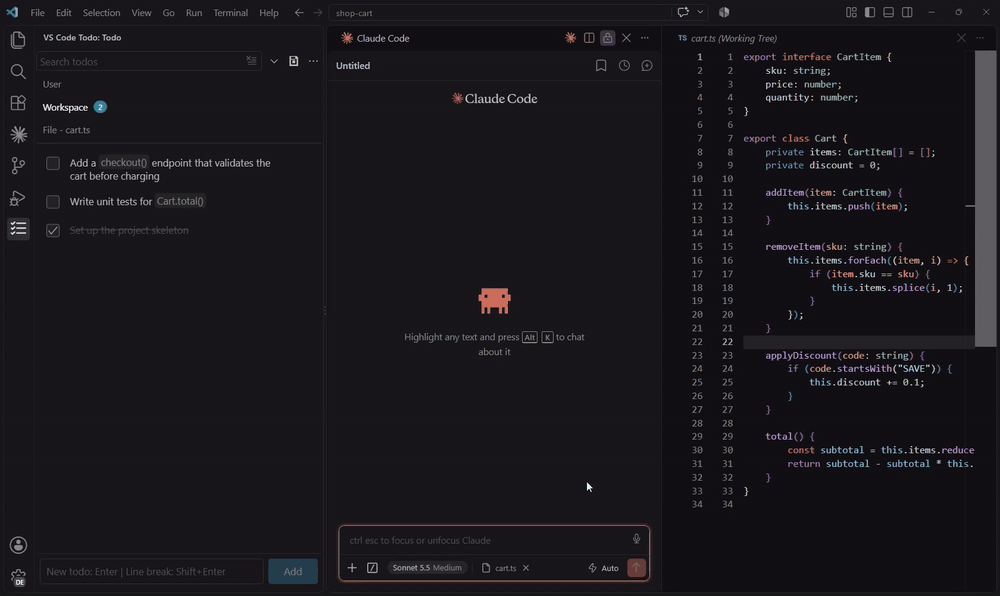Screen dimensions: 1000x596
Task: Open the Search view in activity bar
Action: click(18, 71)
